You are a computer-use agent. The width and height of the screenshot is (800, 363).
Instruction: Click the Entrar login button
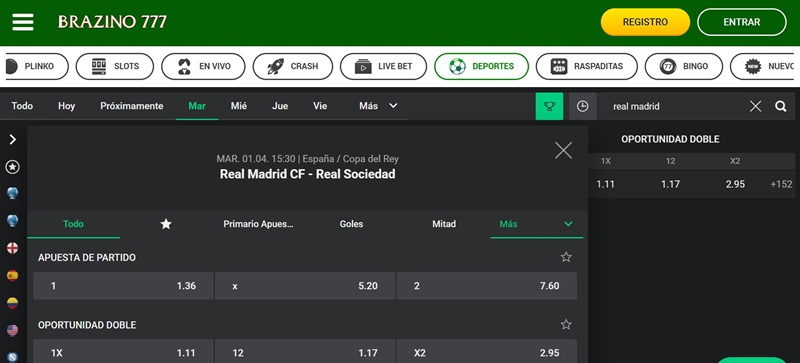point(742,22)
